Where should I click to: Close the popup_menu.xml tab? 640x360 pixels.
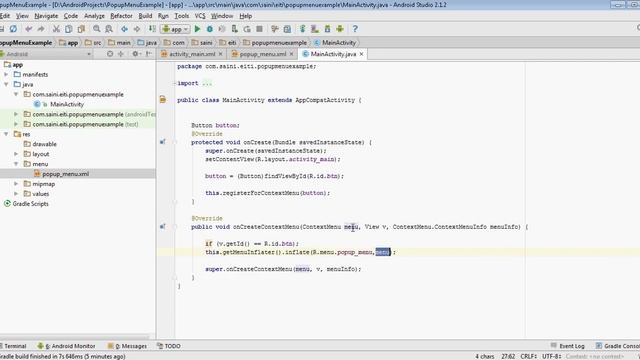pos(291,54)
